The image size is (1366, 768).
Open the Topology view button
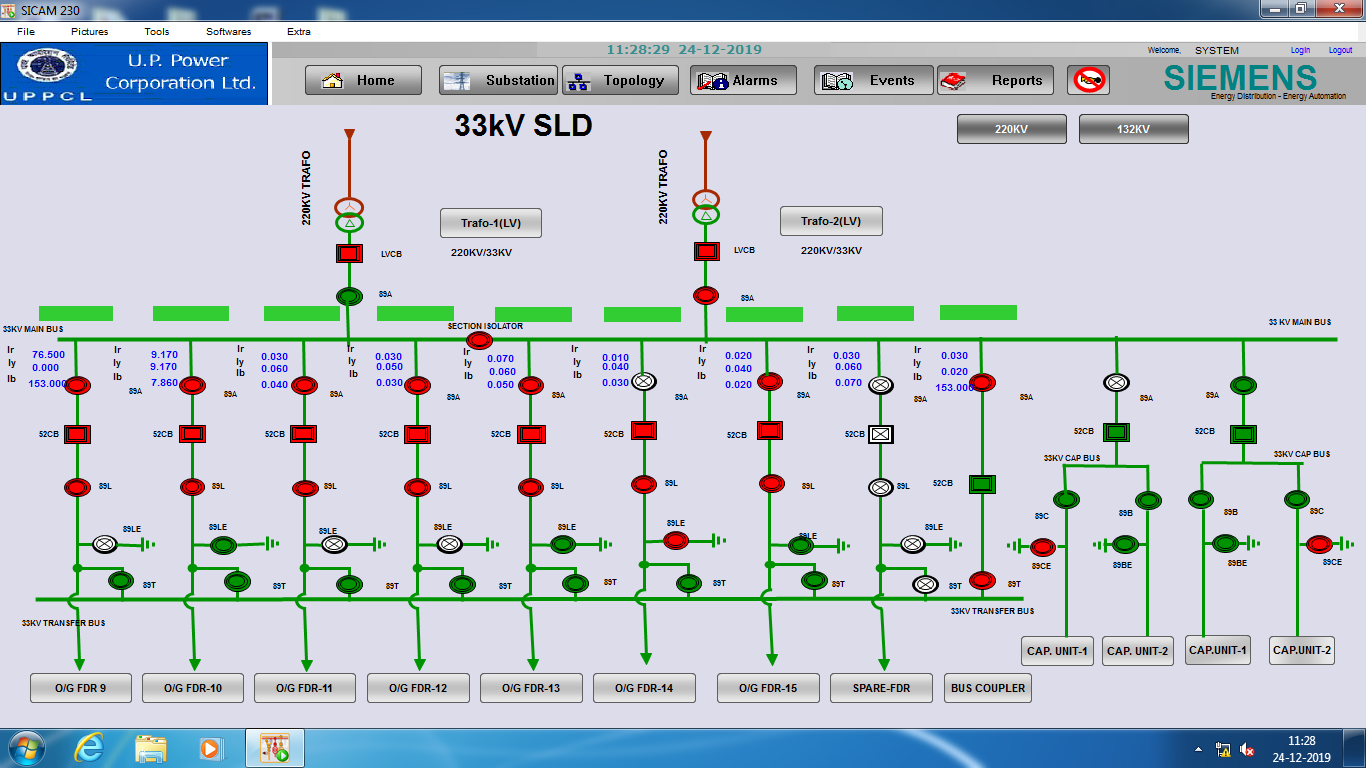[620, 81]
